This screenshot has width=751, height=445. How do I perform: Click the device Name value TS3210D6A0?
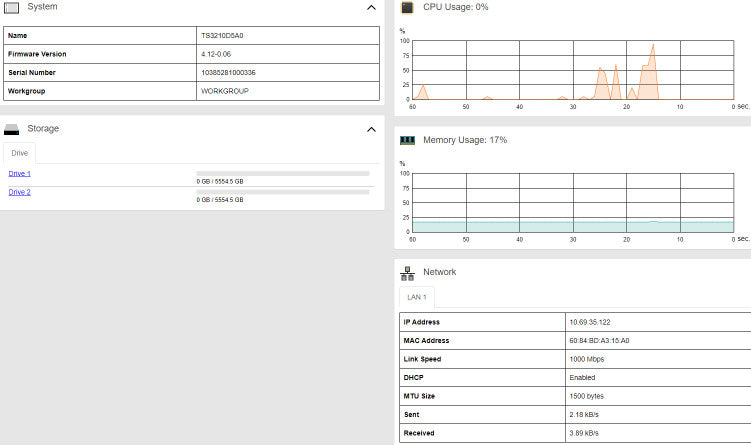222,35
